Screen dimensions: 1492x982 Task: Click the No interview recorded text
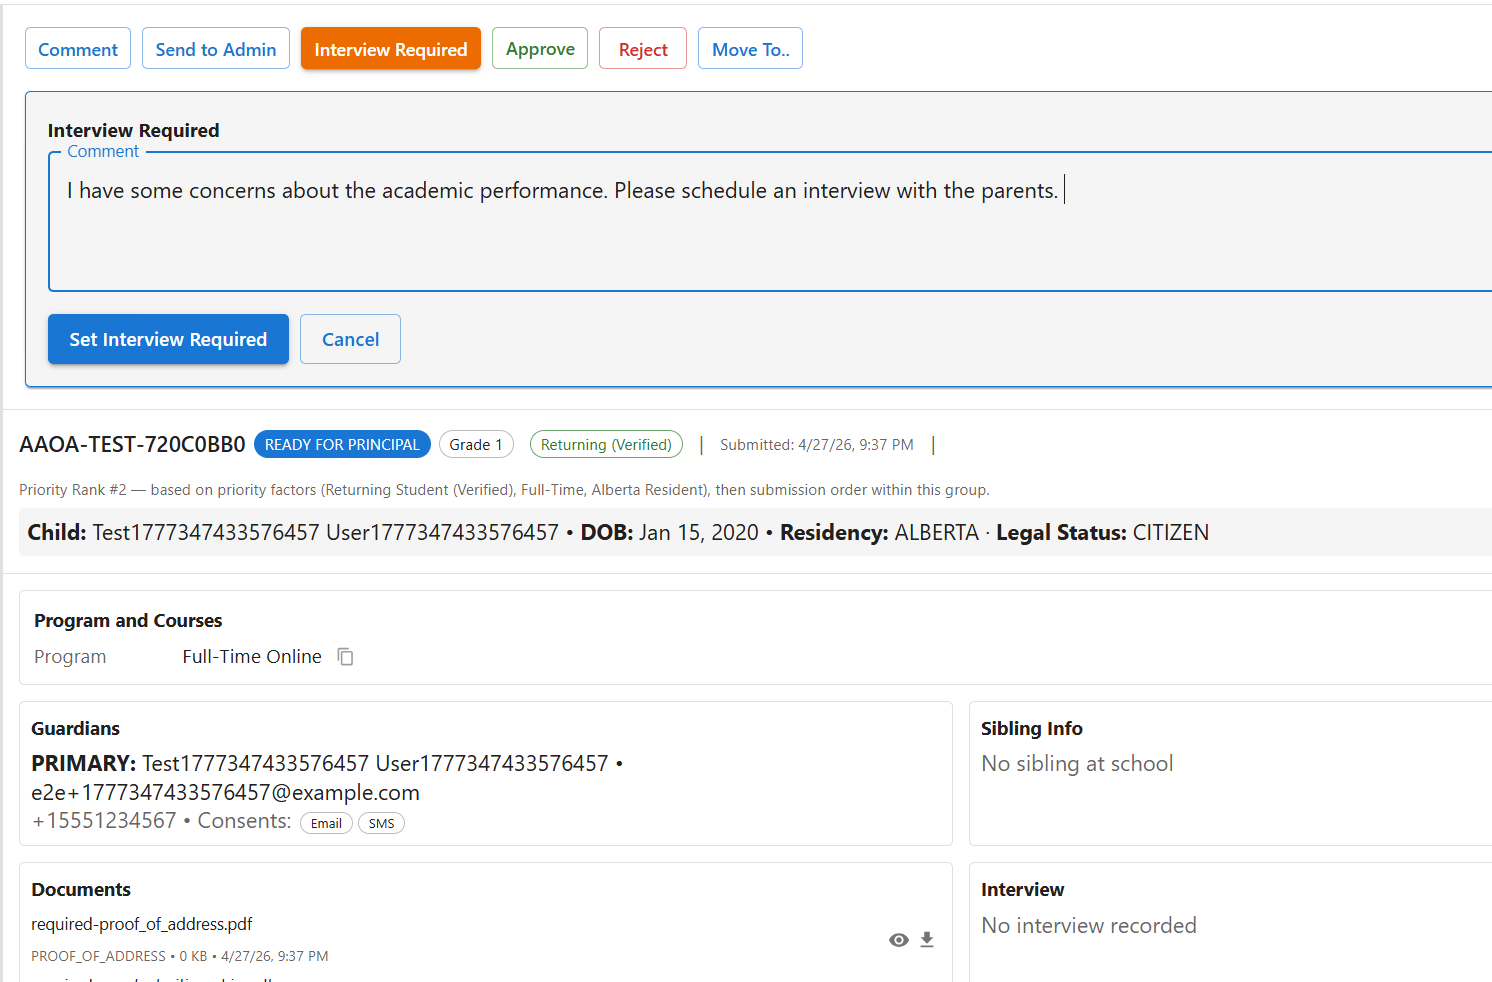[x=1089, y=925]
